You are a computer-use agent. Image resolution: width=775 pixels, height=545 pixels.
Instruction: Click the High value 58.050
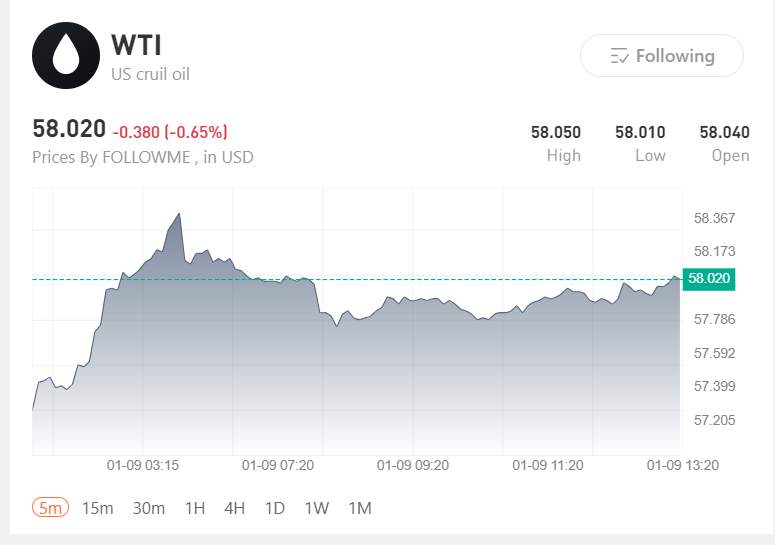(x=556, y=132)
